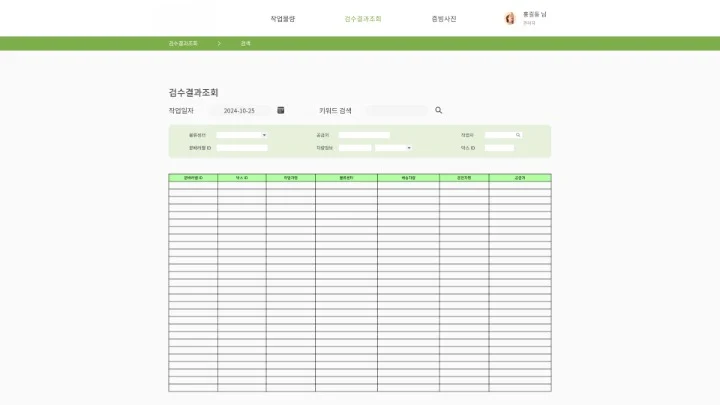Open the 차량정보 dropdown arrow
Viewport: 720px width, 405px height.
(409, 148)
